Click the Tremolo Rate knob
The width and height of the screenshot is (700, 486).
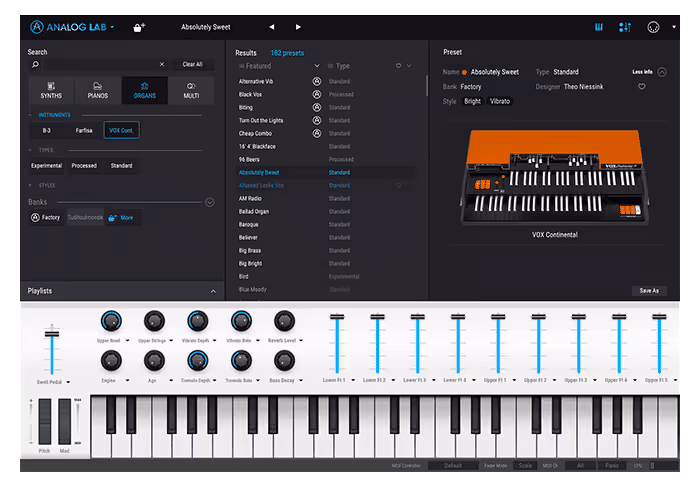click(241, 361)
